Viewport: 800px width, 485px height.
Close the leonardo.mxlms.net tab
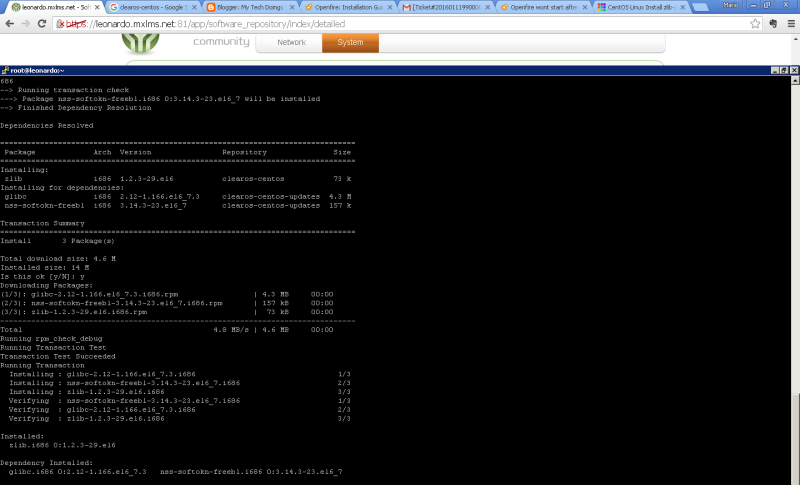pyautogui.click(x=97, y=7)
